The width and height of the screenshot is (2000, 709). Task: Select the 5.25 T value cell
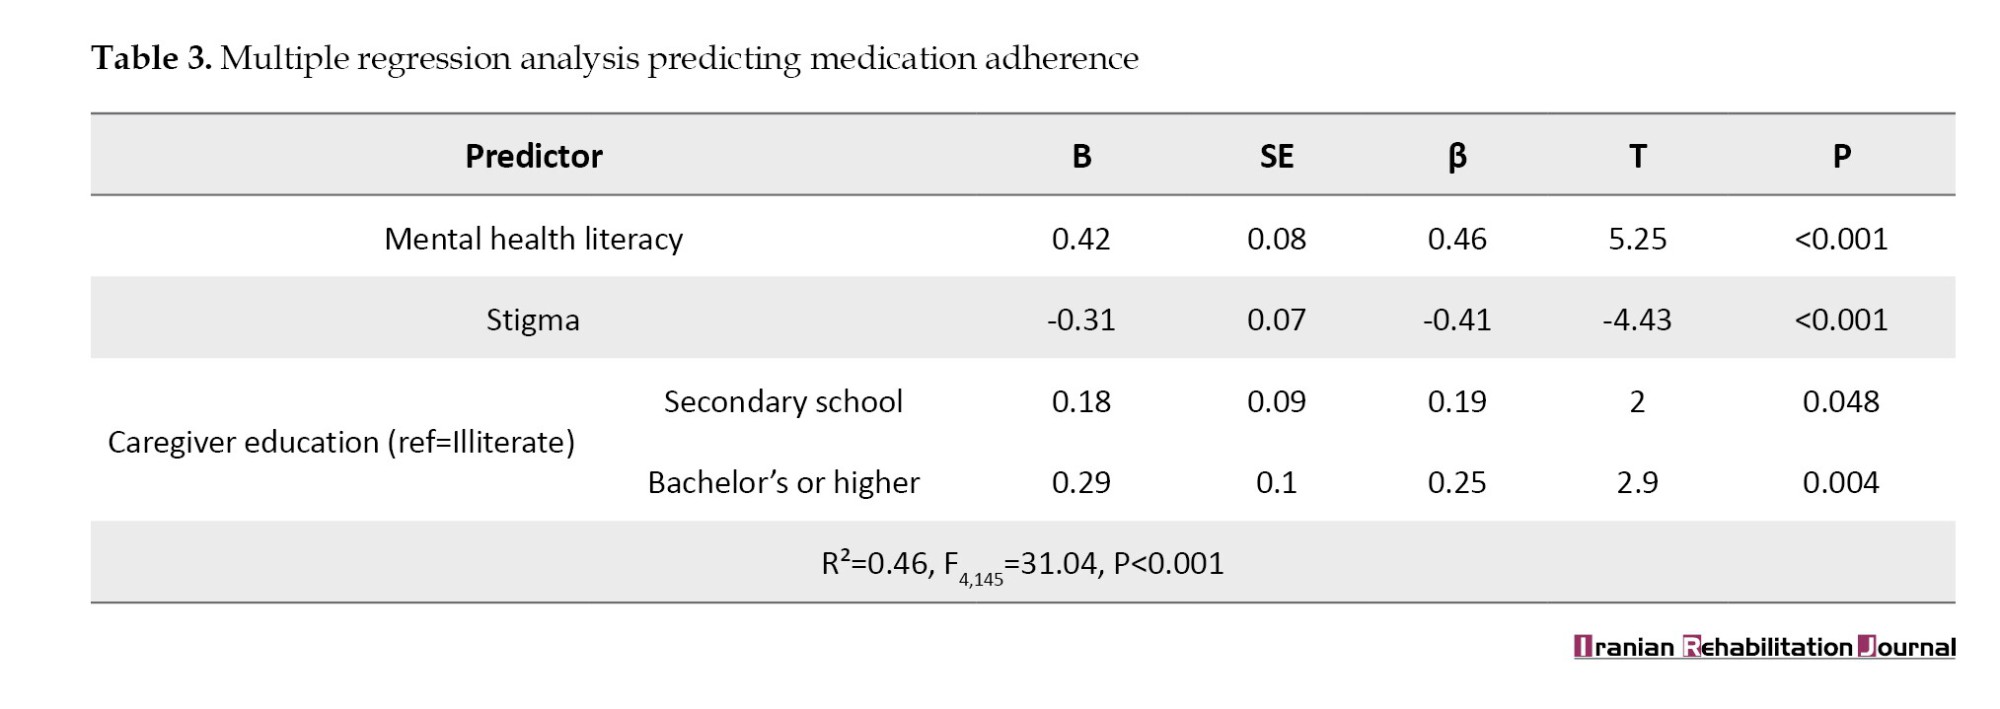coord(1637,239)
